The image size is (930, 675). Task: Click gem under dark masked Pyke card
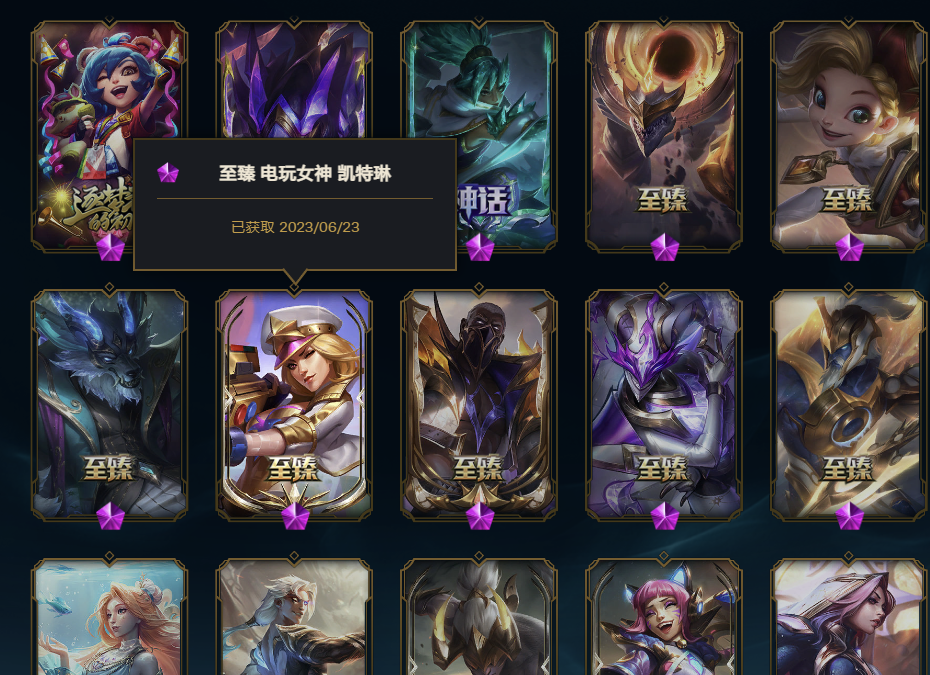pos(480,516)
